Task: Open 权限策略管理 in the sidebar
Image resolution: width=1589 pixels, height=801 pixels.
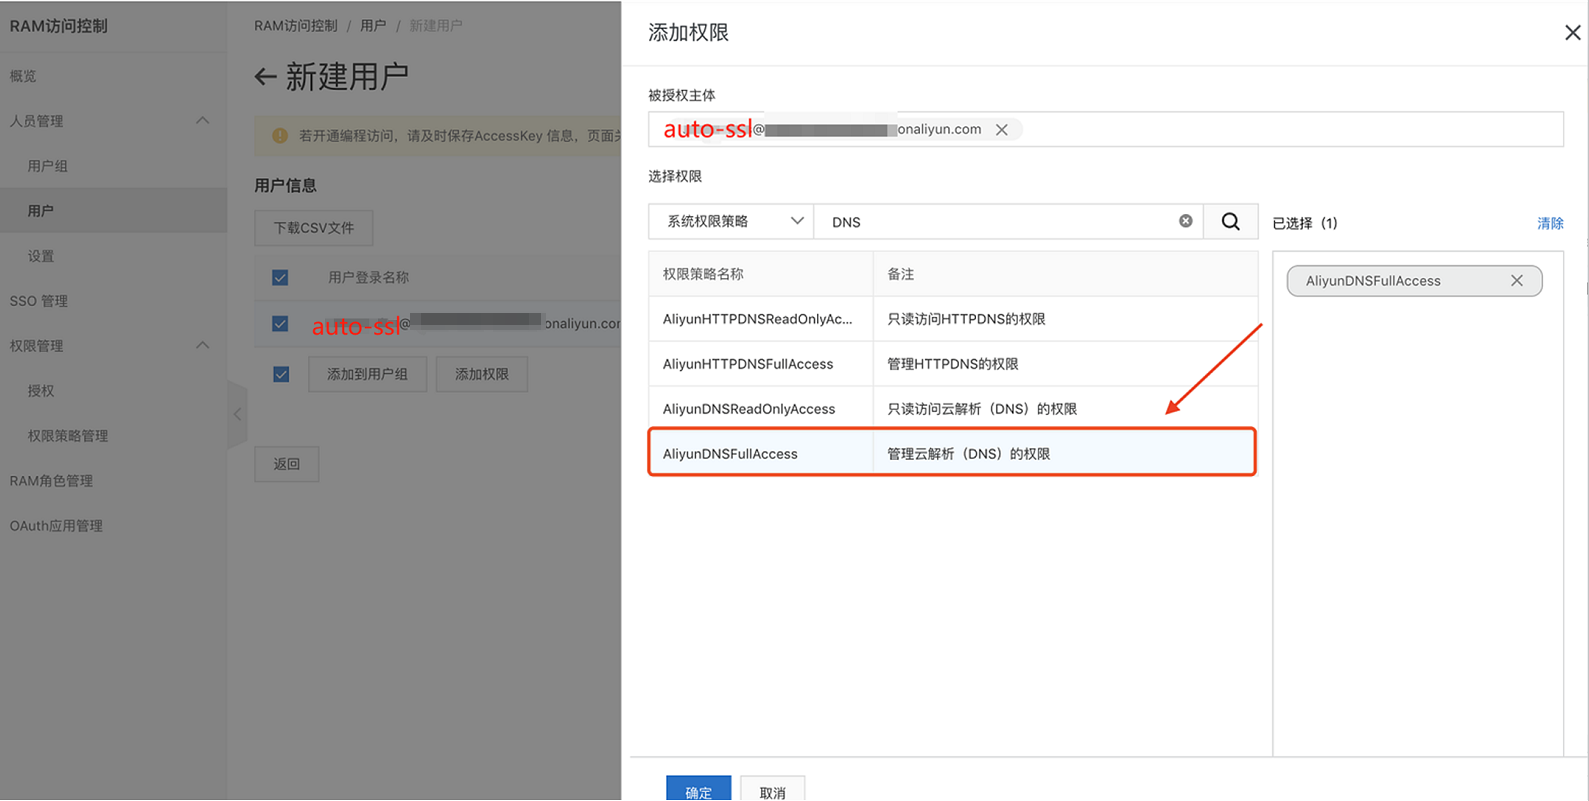Action: coord(68,436)
